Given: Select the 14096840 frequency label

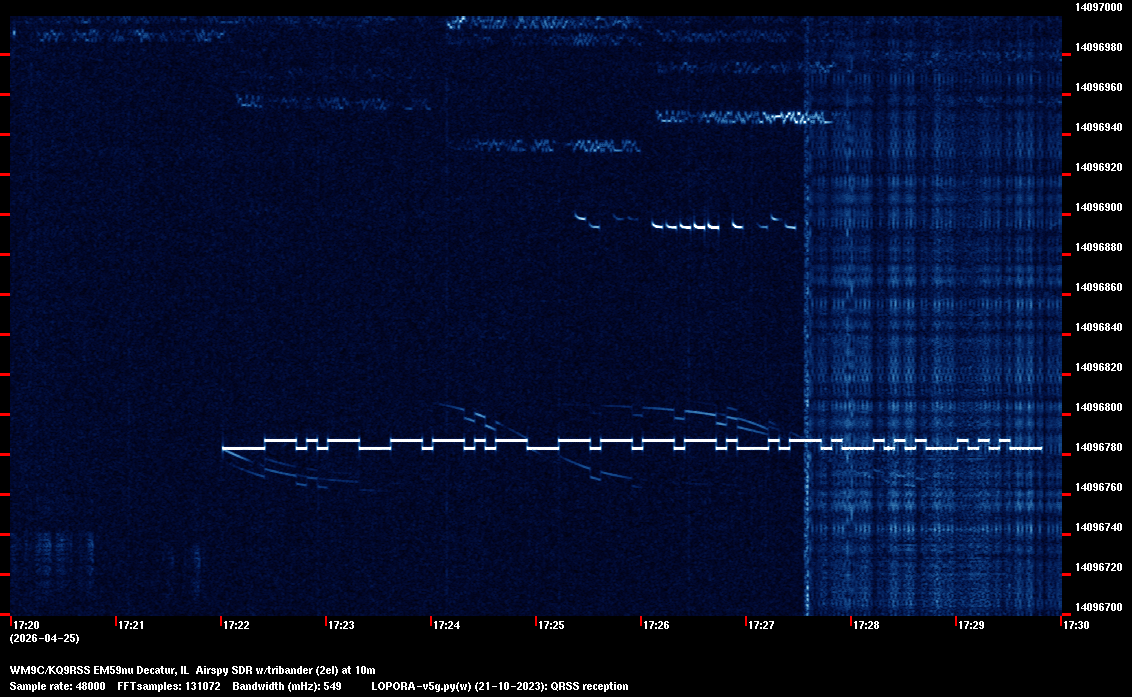Looking at the screenshot, I should pyautogui.click(x=1098, y=327).
